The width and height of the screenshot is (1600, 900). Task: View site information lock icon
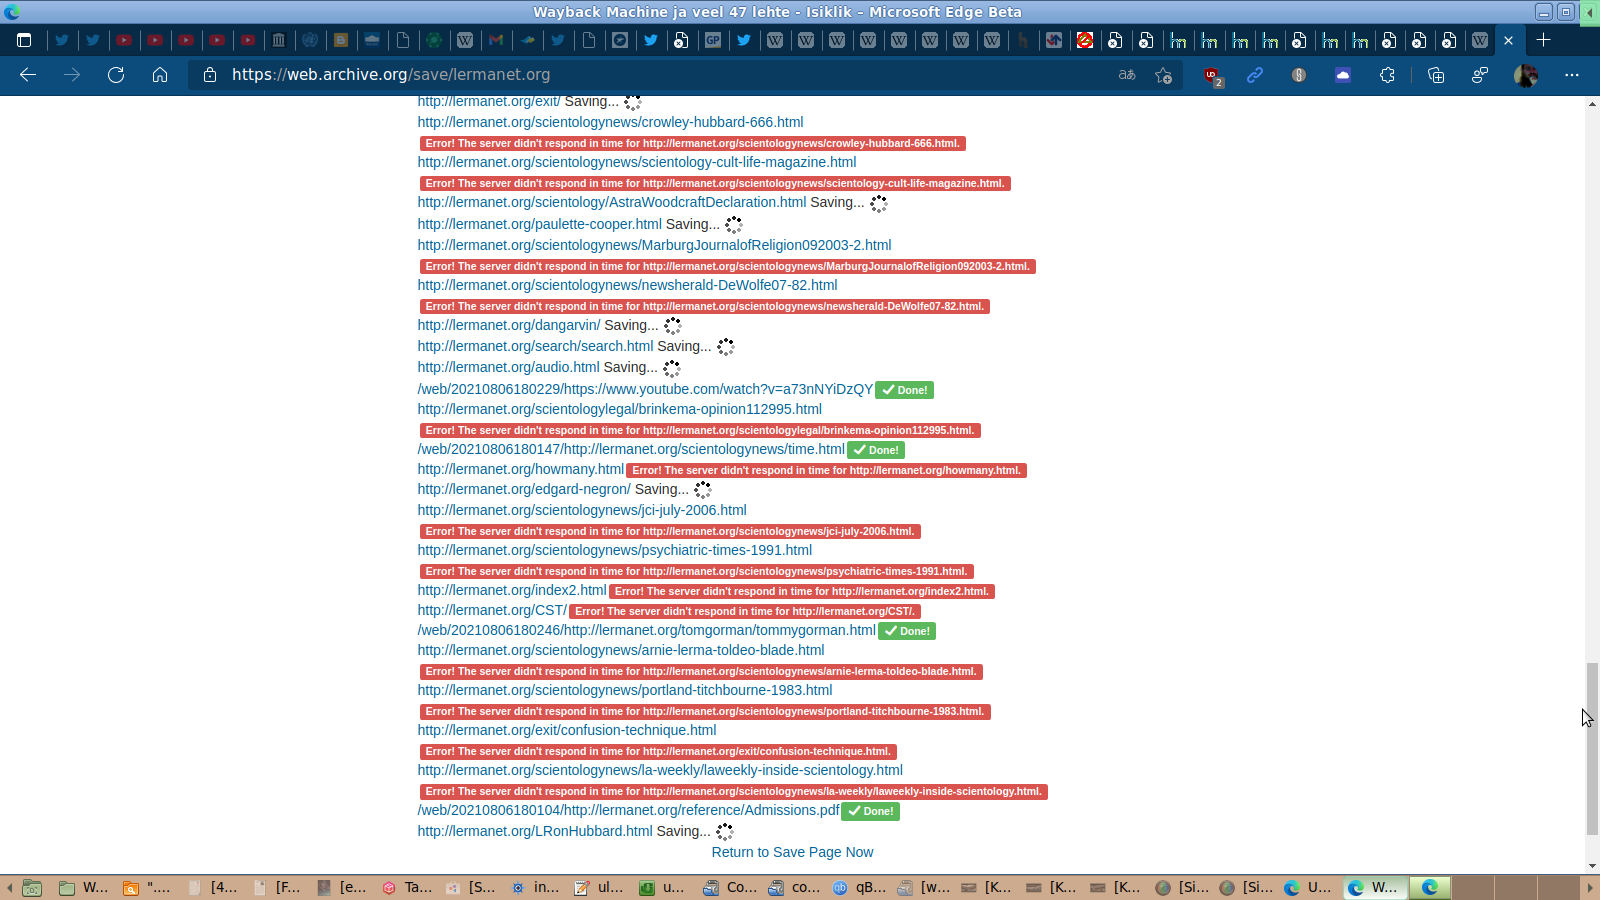pos(210,75)
